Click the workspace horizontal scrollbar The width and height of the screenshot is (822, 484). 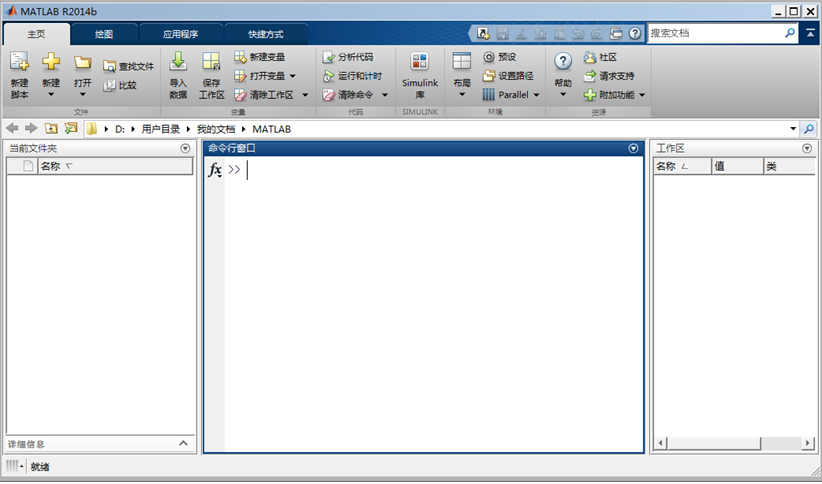coord(734,443)
